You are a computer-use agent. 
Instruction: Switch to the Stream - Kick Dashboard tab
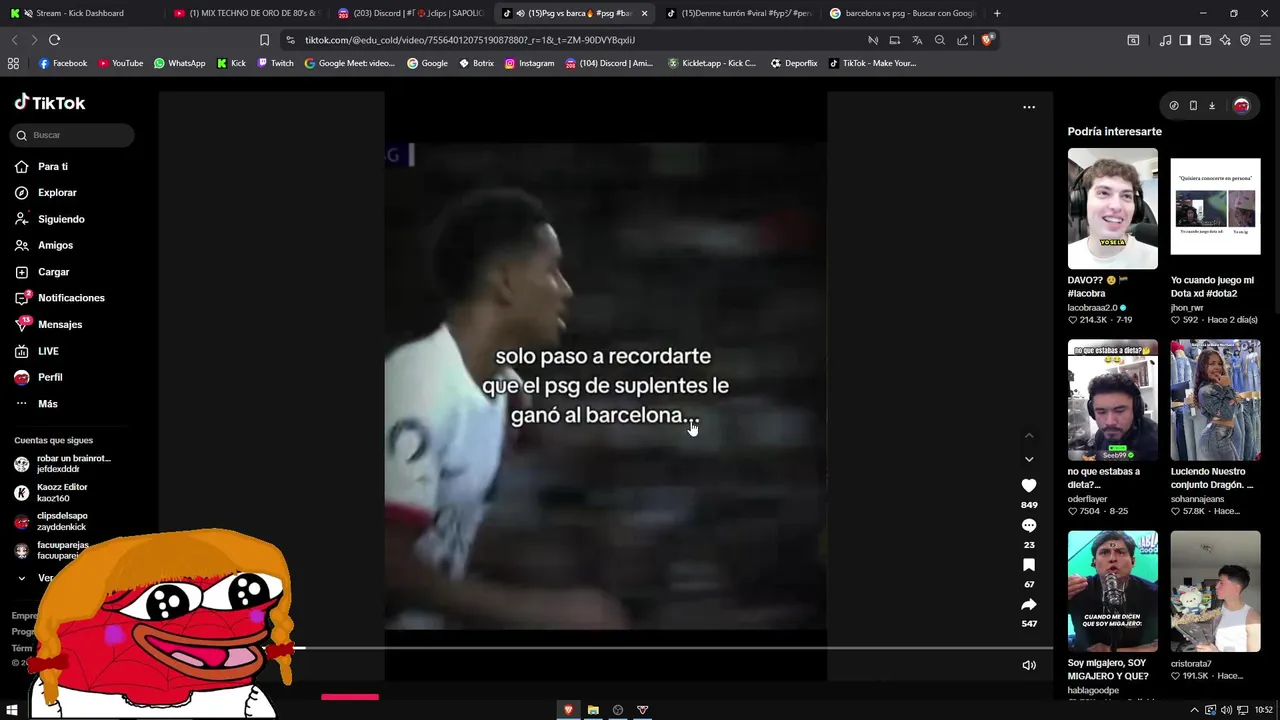pos(80,13)
